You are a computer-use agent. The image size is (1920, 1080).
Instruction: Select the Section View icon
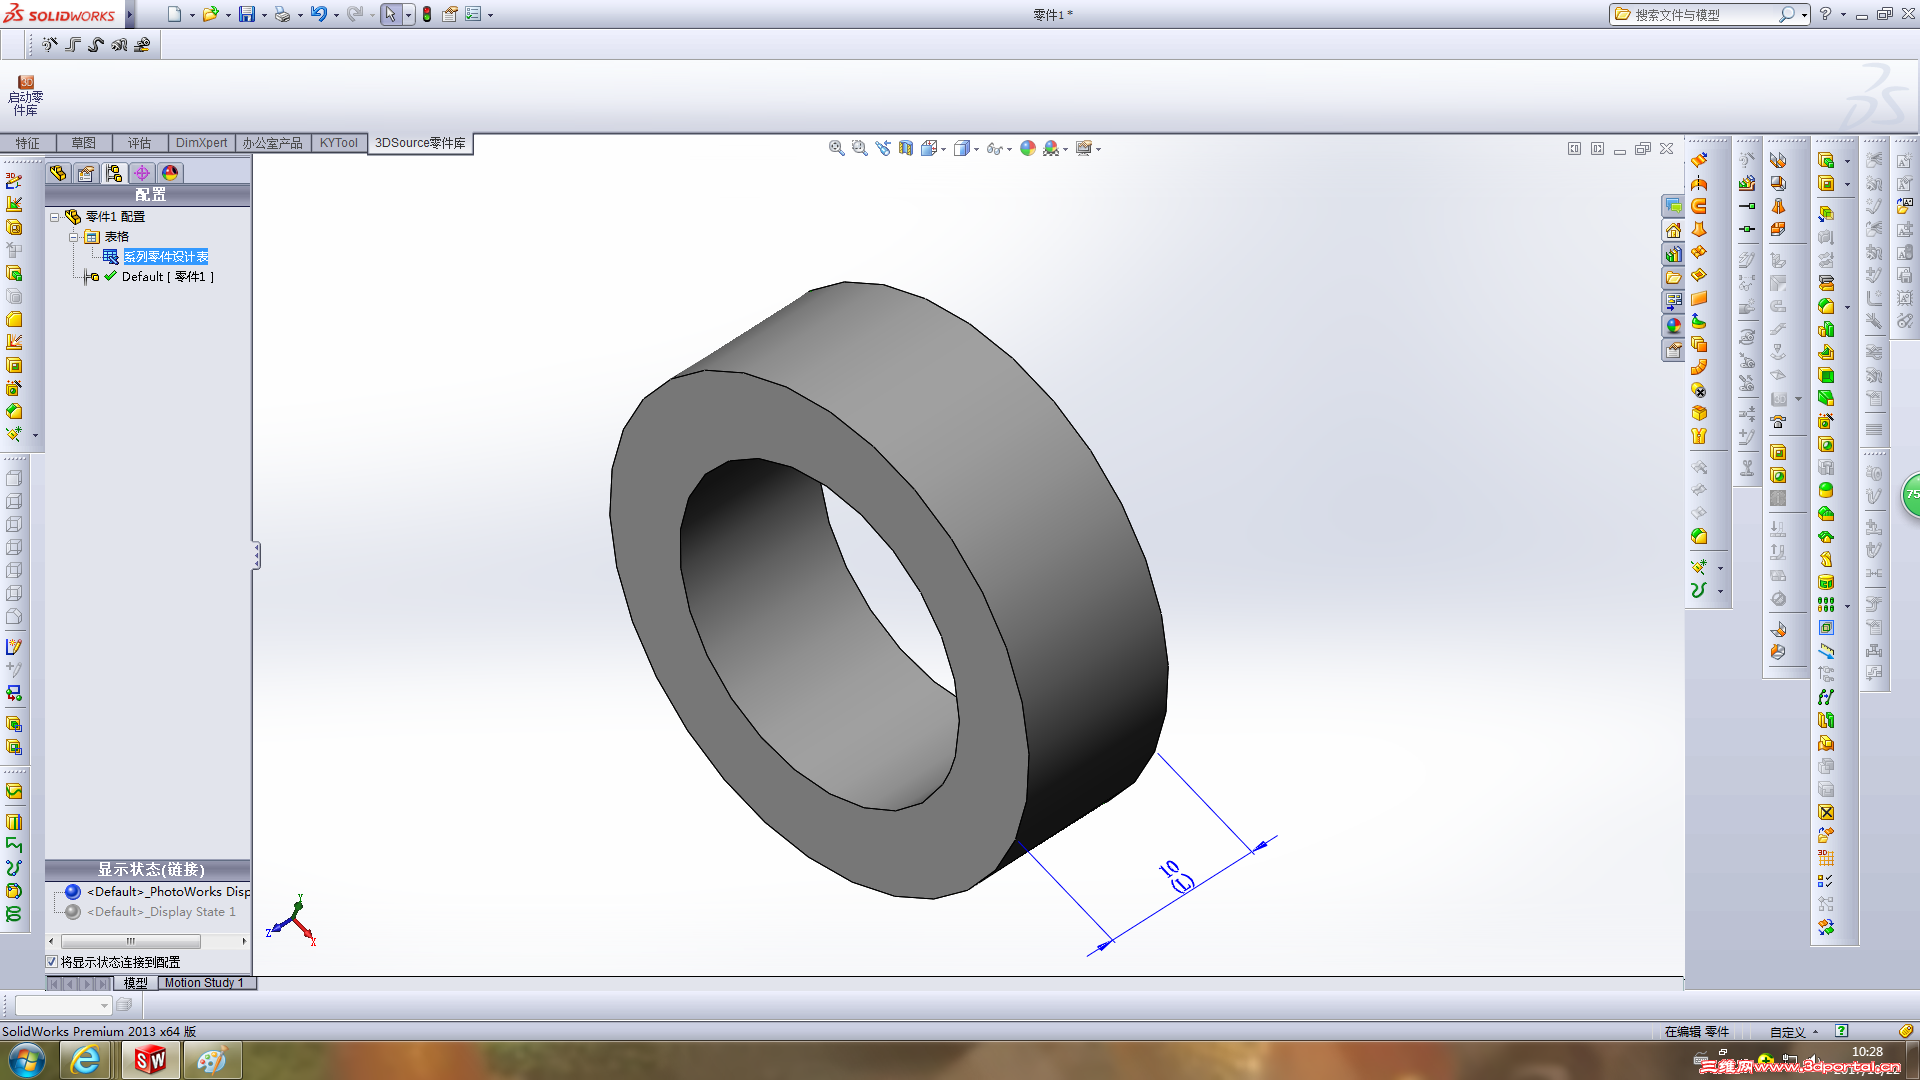[906, 148]
